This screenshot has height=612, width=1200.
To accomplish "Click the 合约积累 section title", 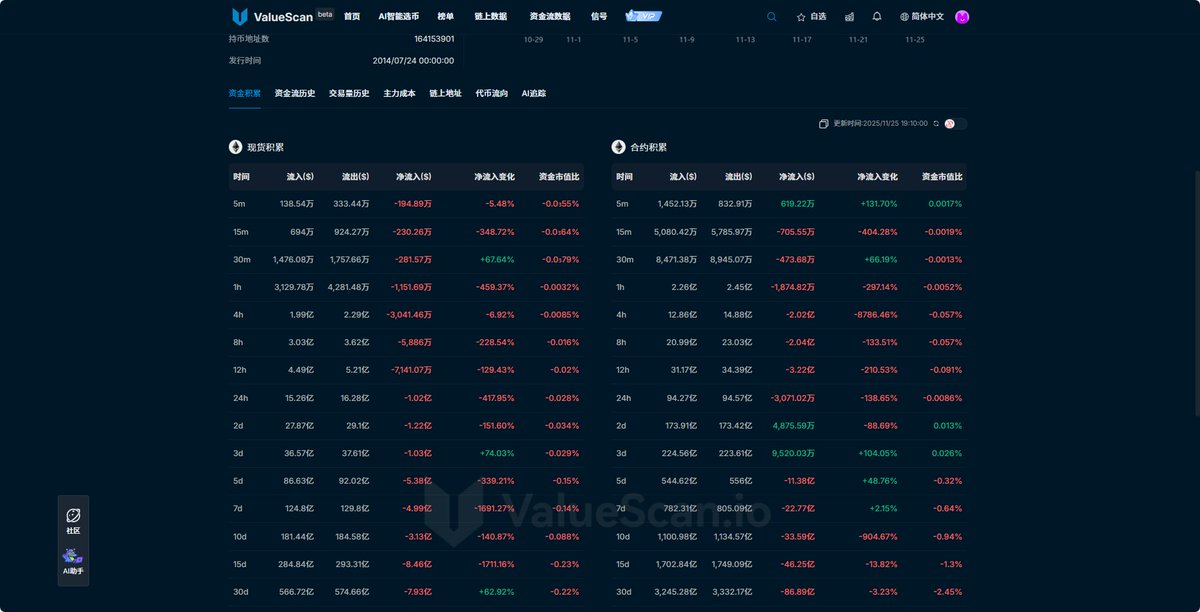I will point(648,147).
